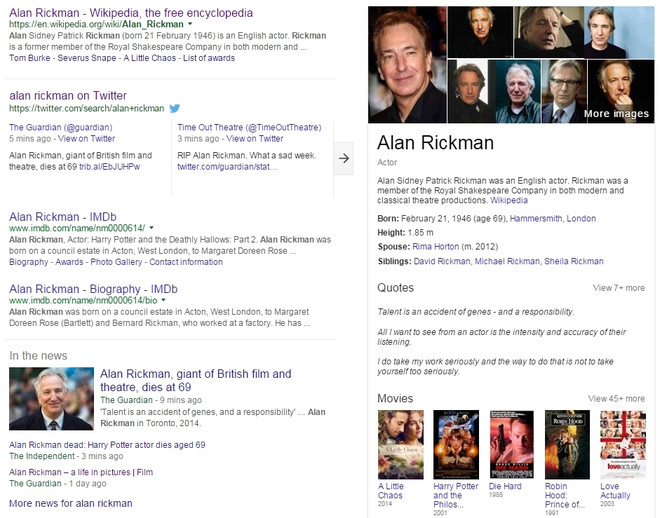660x518 pixels.
Task: Open A Little Chaos movie poster
Action: [401, 445]
